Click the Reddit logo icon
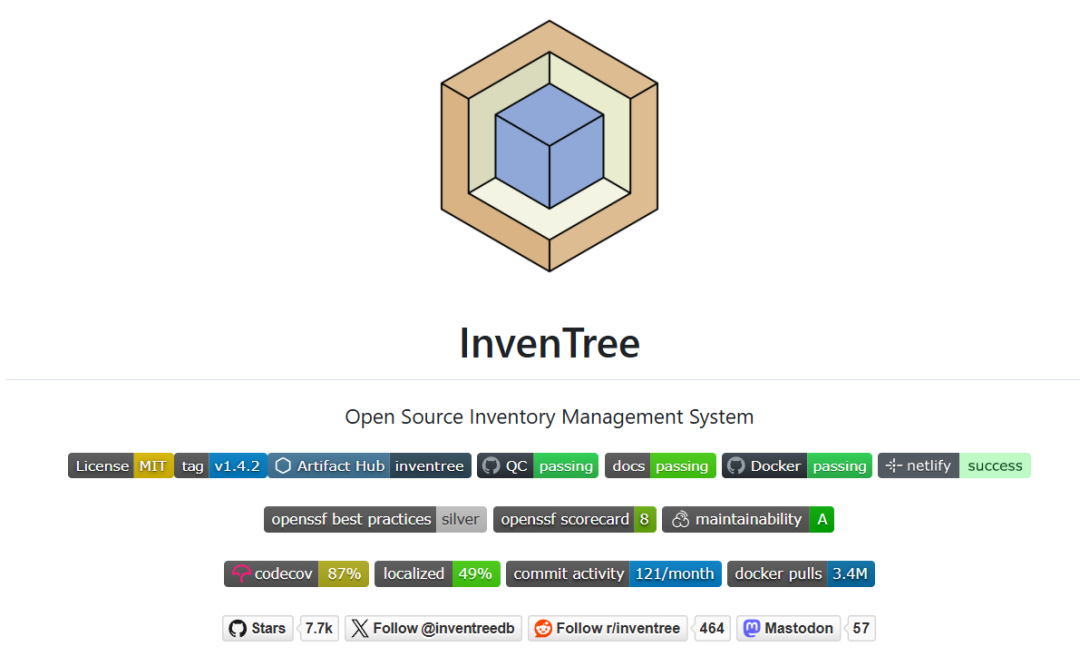 pyautogui.click(x=543, y=628)
